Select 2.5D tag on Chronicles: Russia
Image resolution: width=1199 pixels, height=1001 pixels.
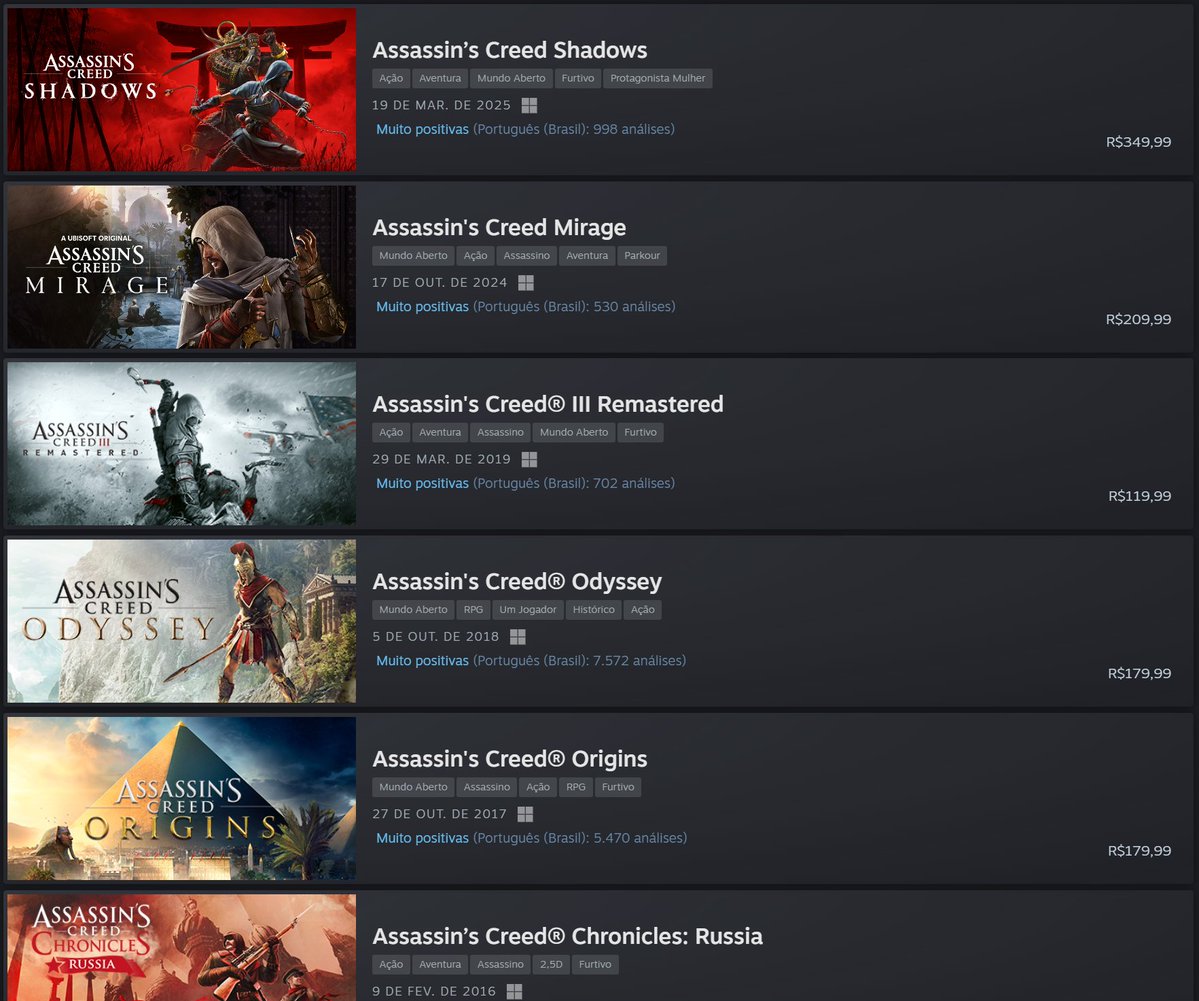(x=551, y=964)
